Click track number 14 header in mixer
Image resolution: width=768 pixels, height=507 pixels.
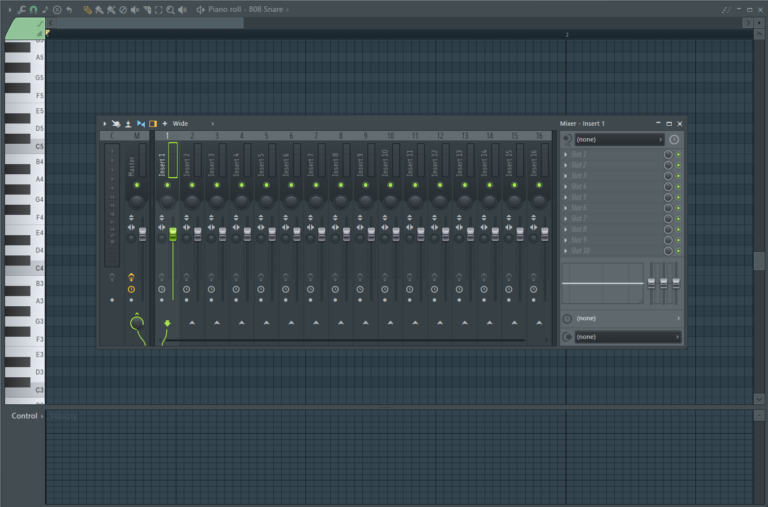489,136
